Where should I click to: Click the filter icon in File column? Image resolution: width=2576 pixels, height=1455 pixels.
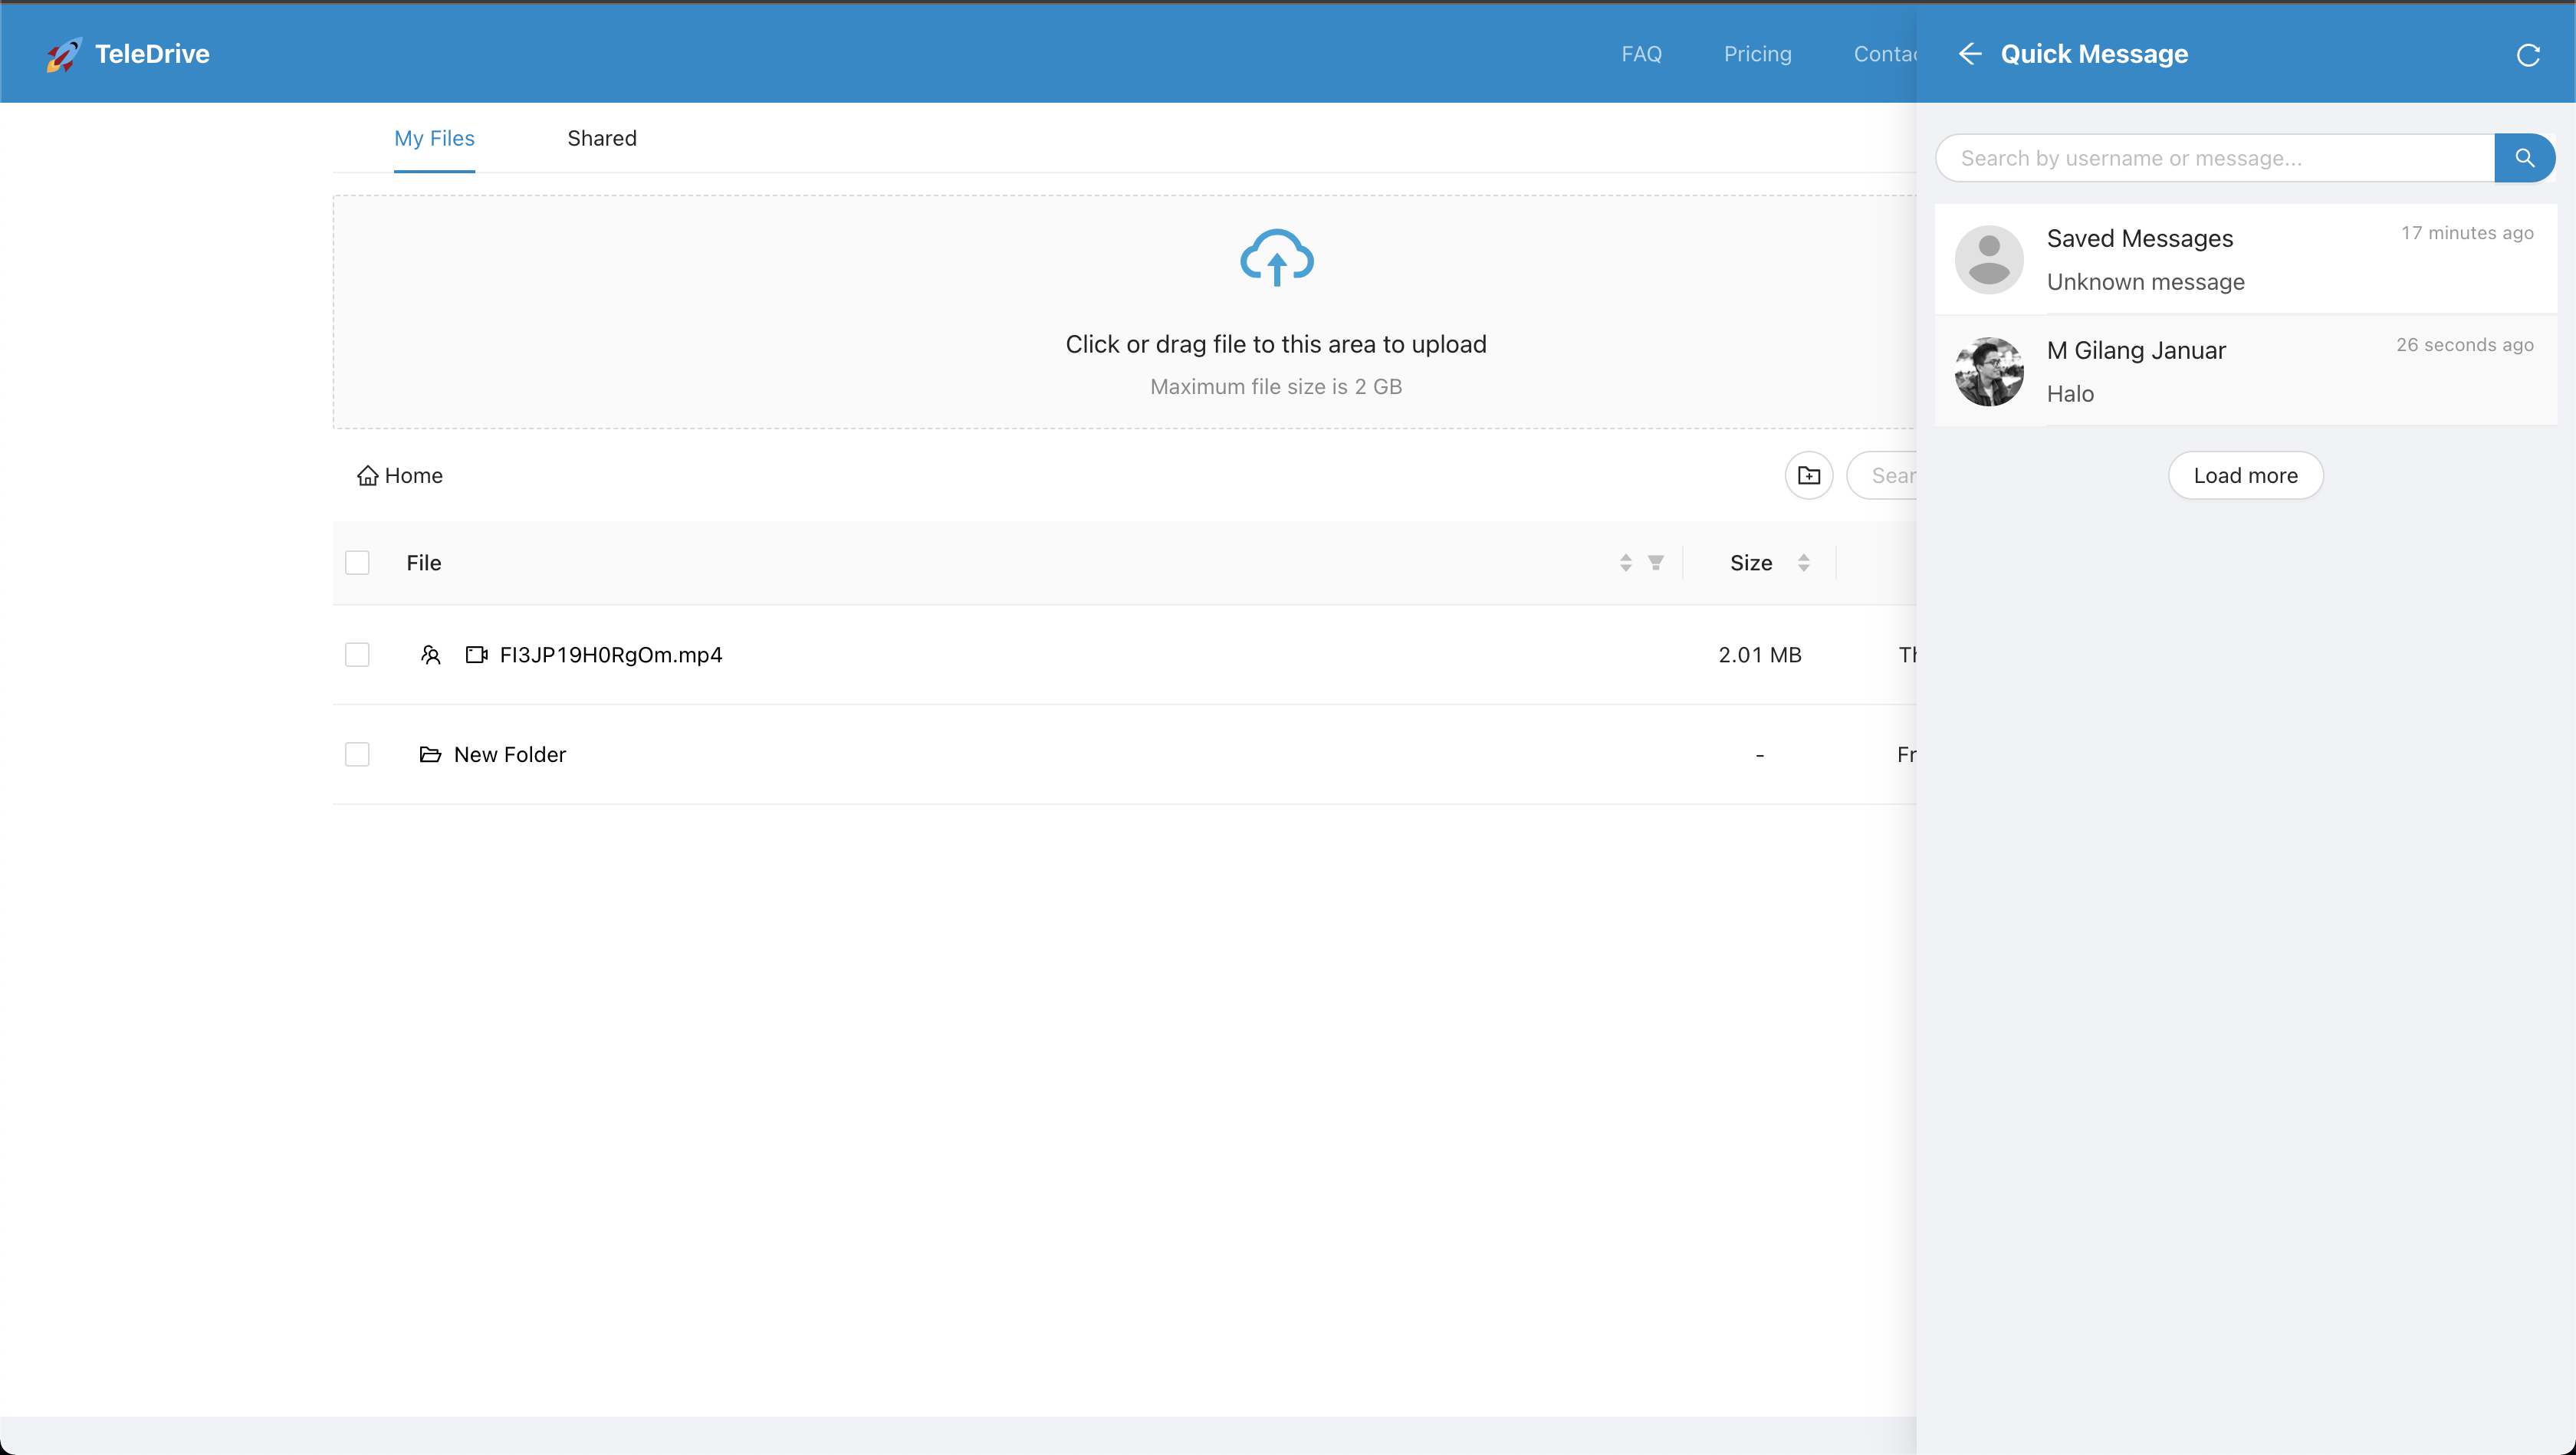pyautogui.click(x=1656, y=563)
